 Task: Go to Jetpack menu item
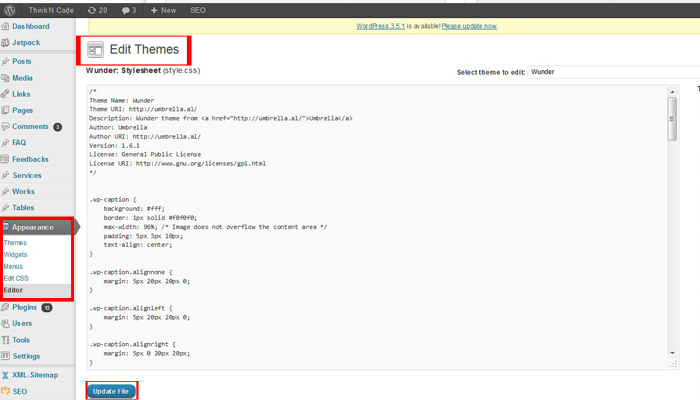tap(26, 43)
